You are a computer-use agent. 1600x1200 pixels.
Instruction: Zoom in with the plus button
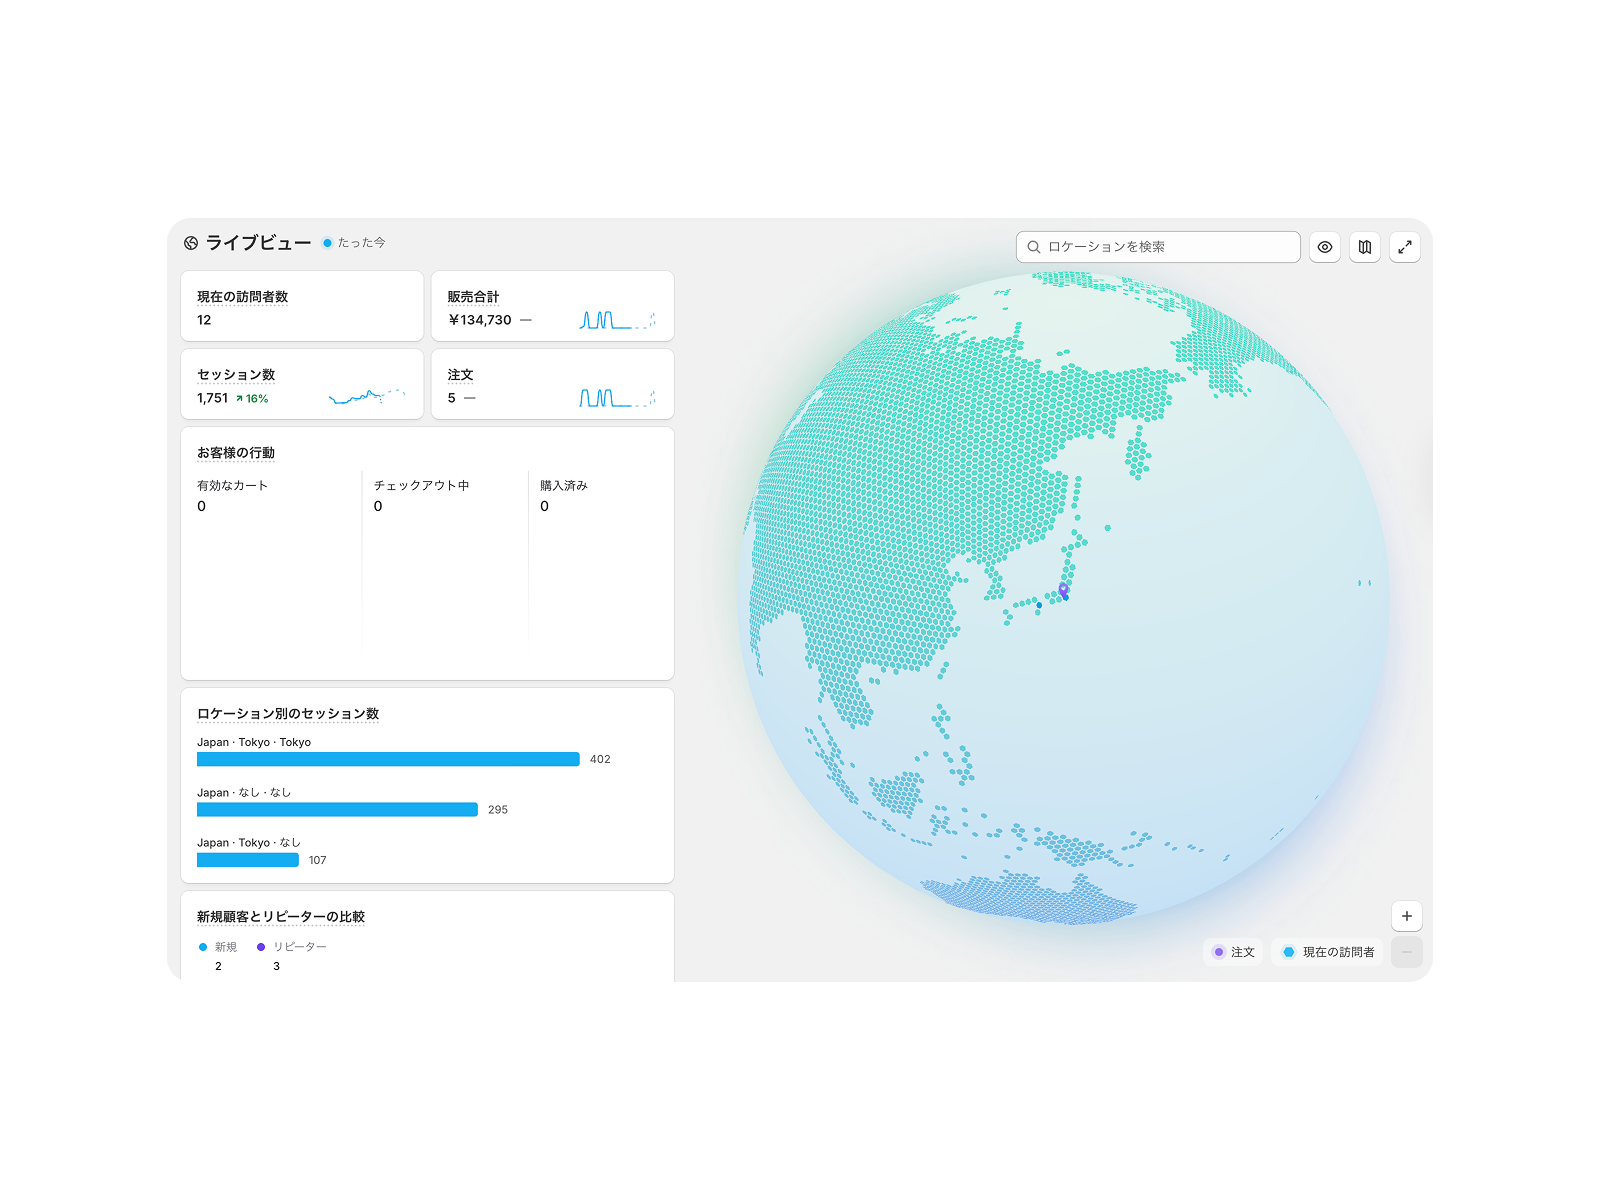[1407, 916]
